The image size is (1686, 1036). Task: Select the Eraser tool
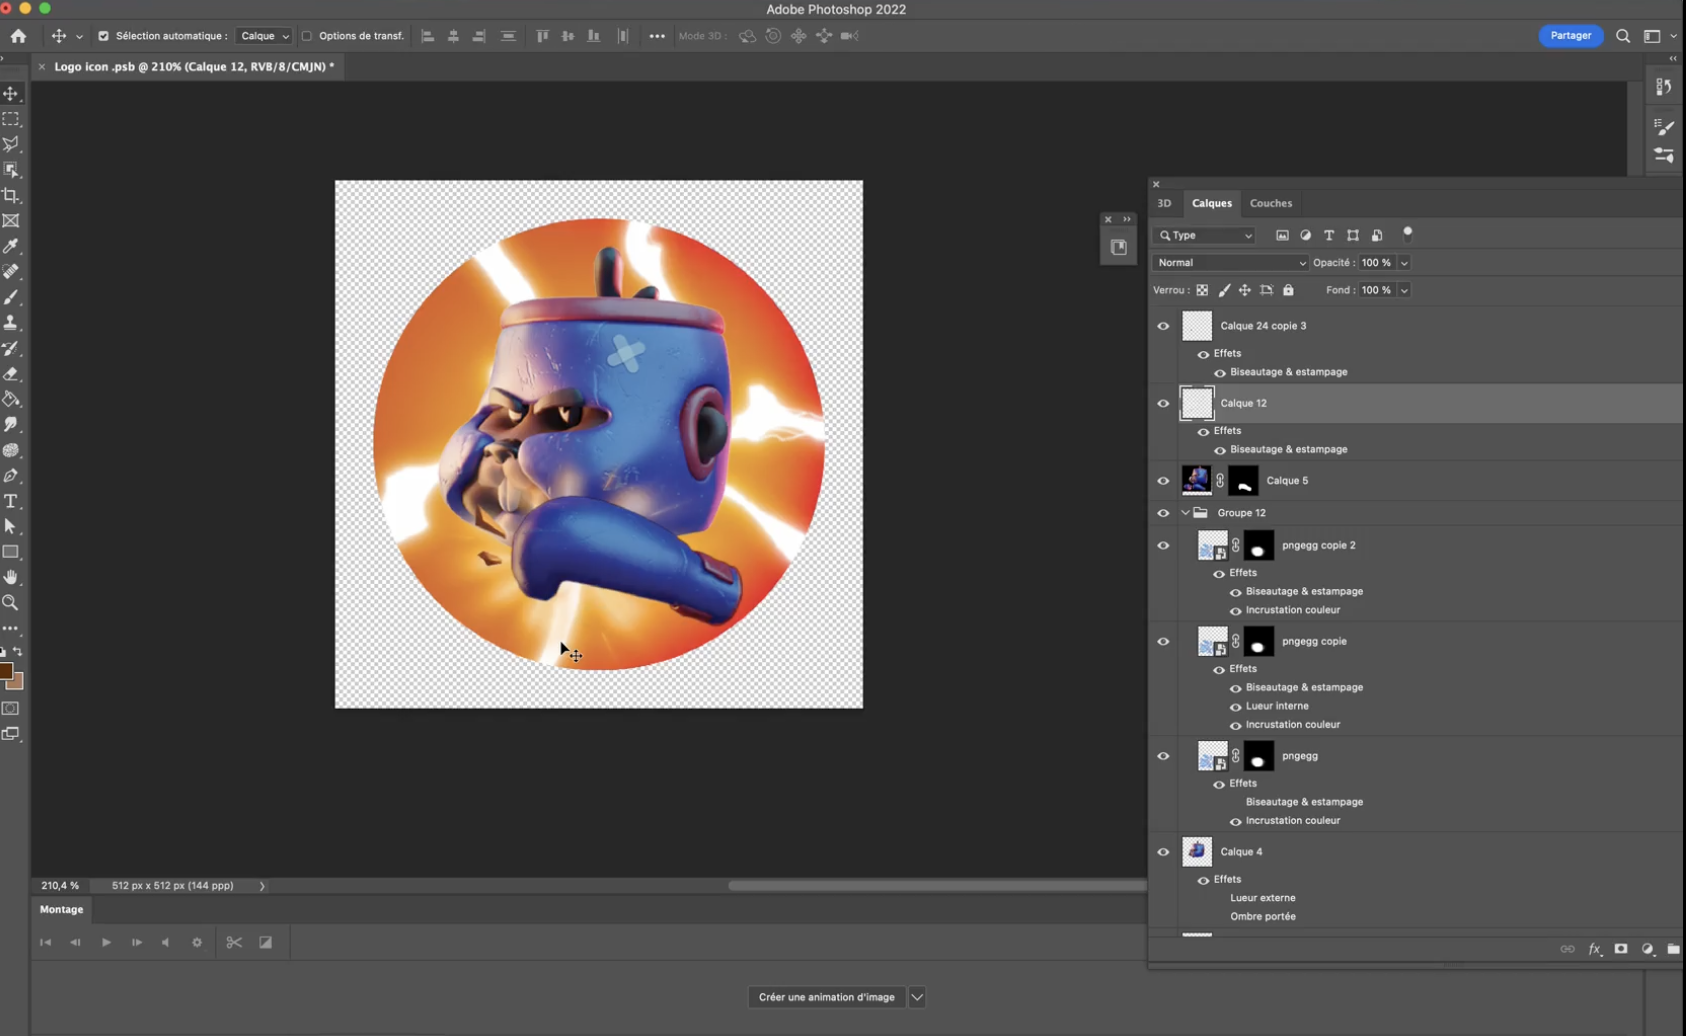11,374
